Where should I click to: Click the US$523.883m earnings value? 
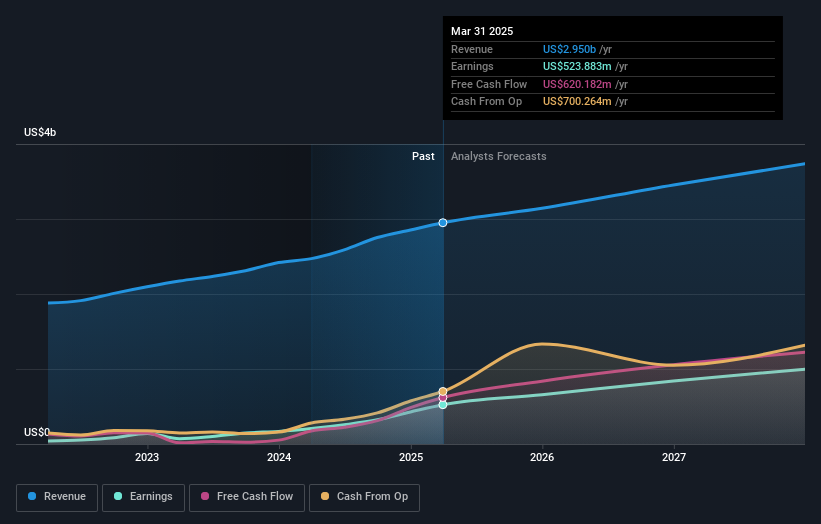tap(577, 66)
